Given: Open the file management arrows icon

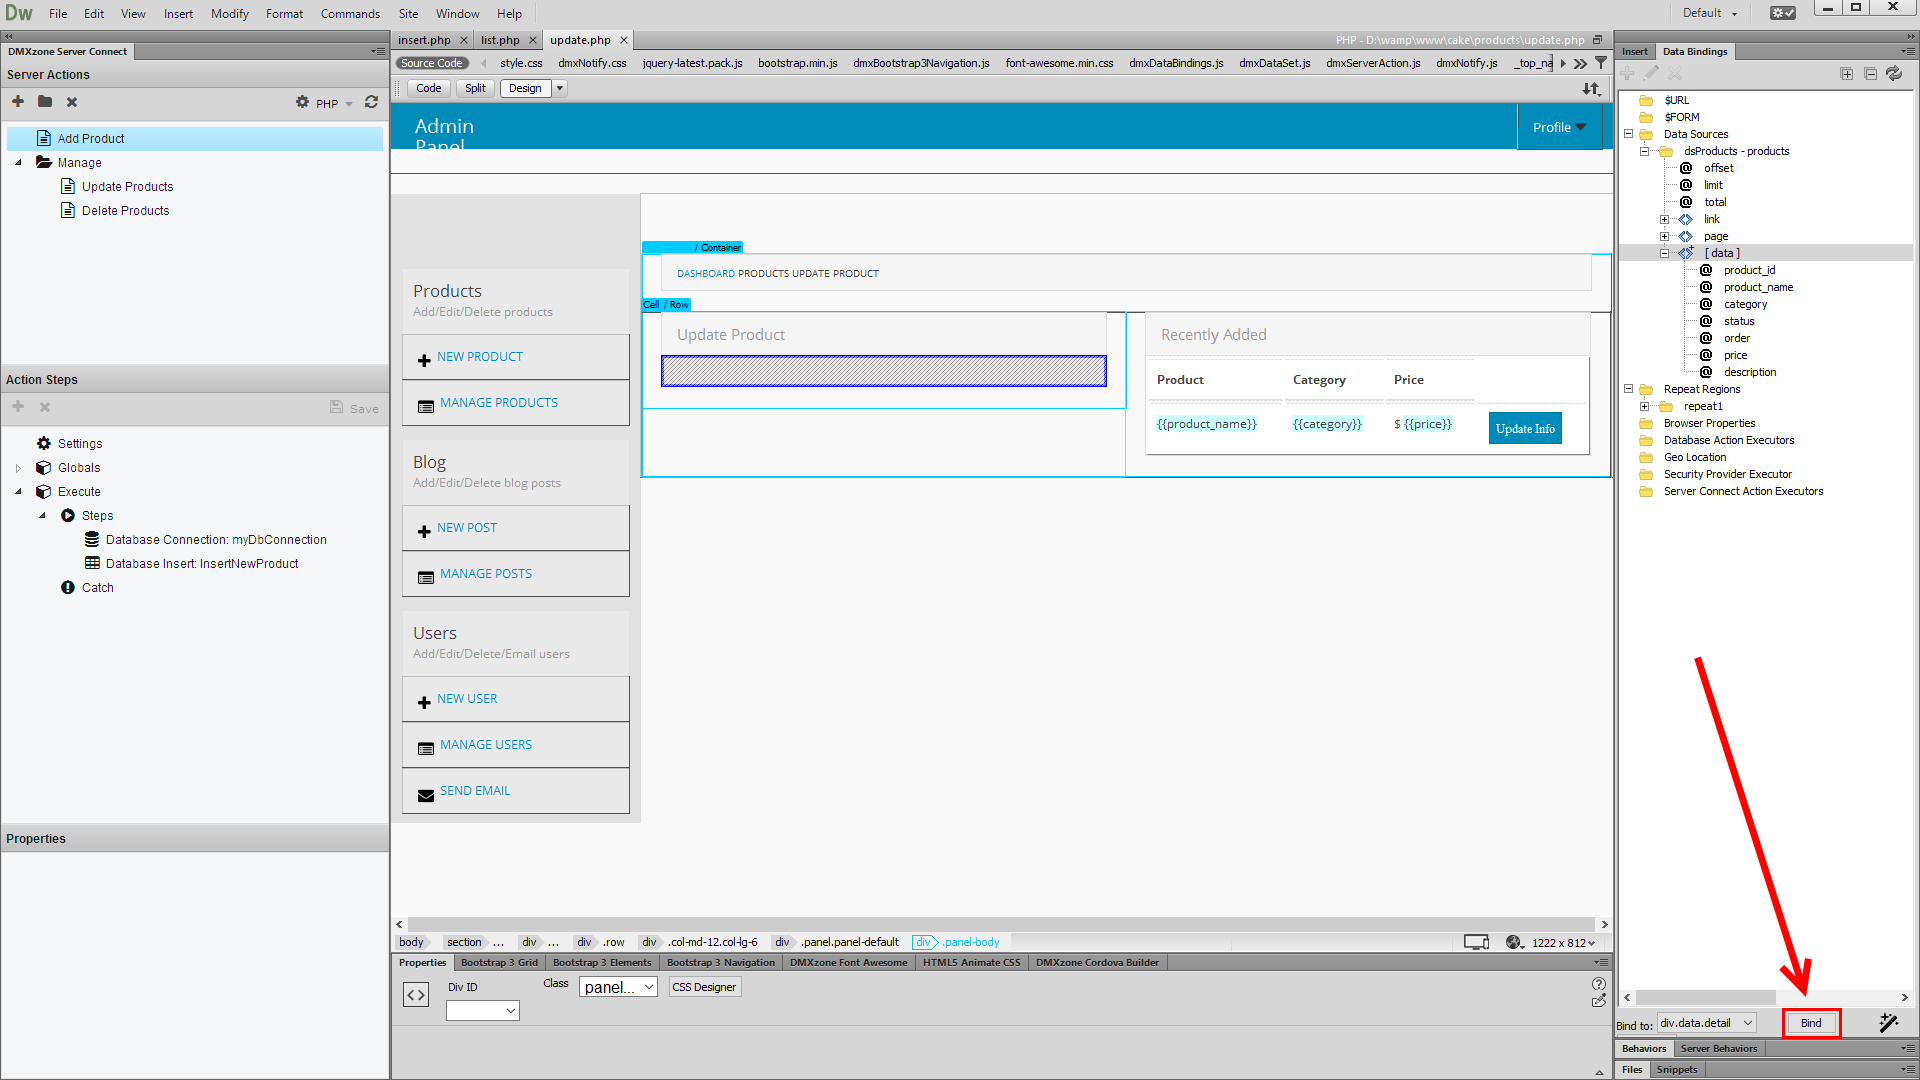Looking at the screenshot, I should point(1591,89).
